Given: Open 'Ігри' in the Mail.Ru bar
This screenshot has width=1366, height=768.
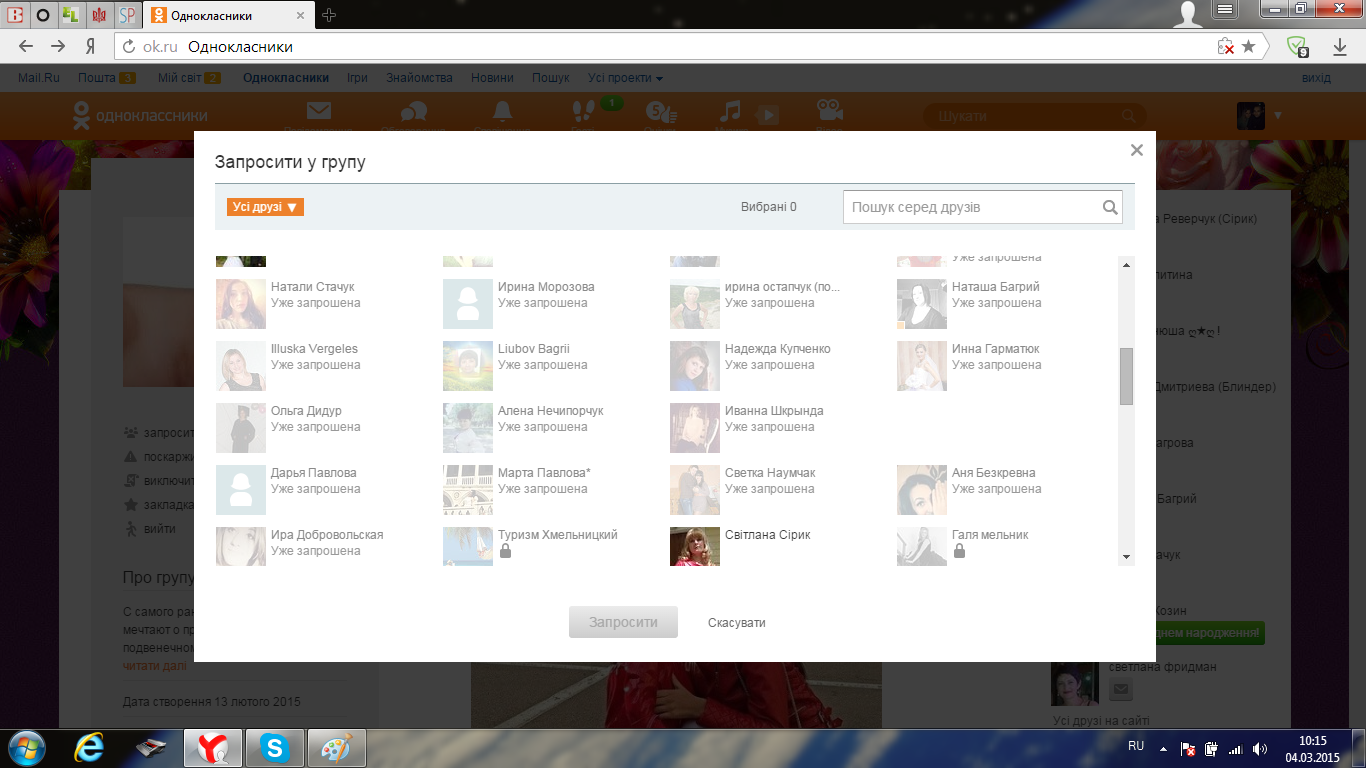Looking at the screenshot, I should click(x=357, y=78).
